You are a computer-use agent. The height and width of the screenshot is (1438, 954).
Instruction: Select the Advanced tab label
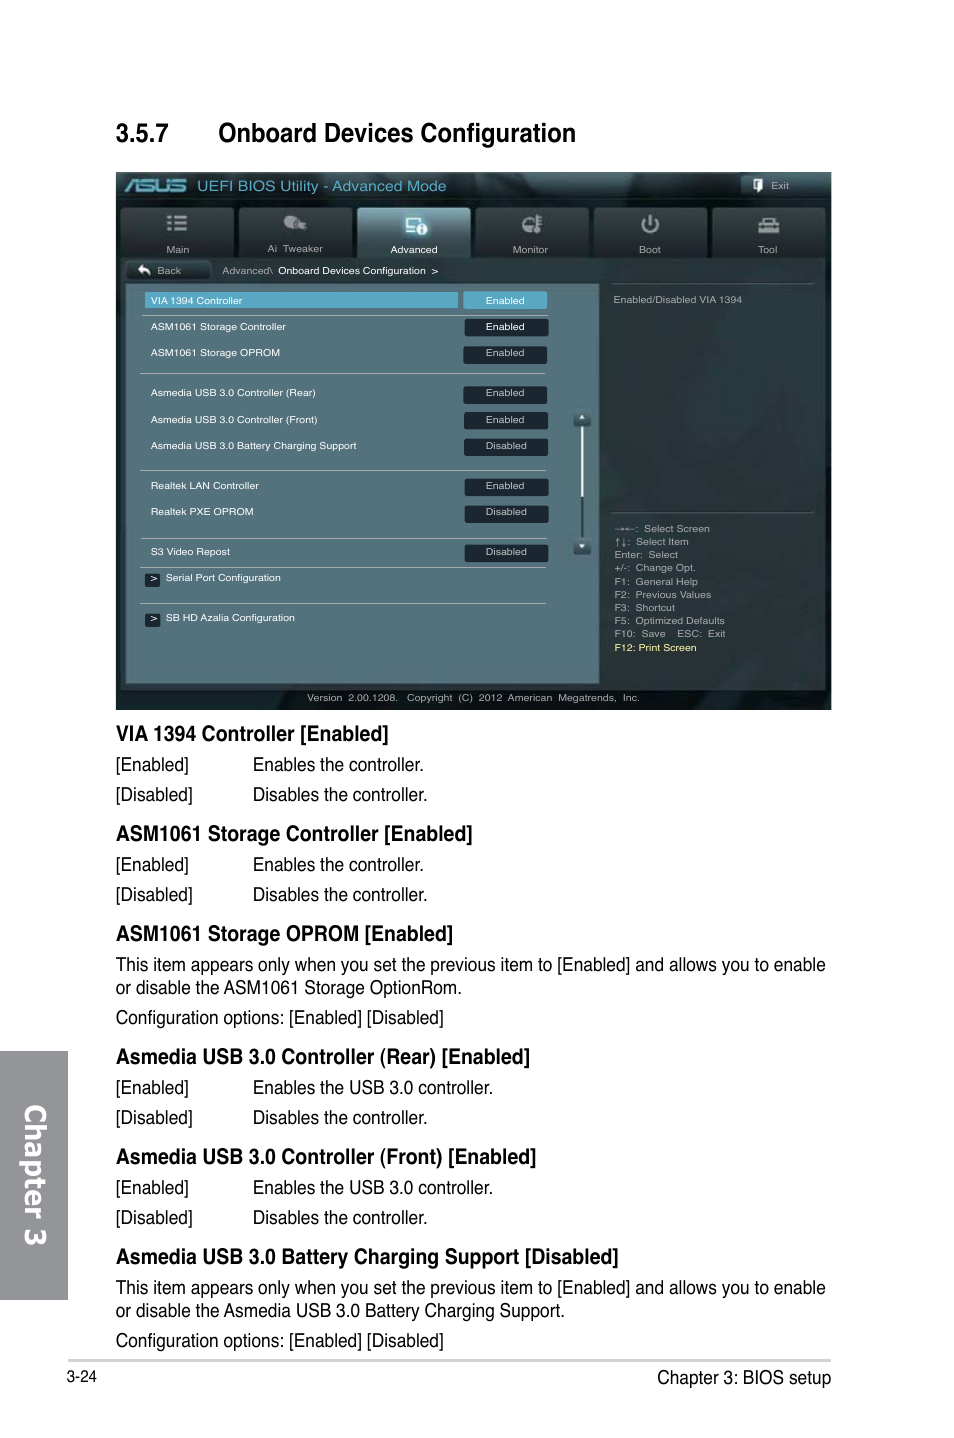[414, 250]
